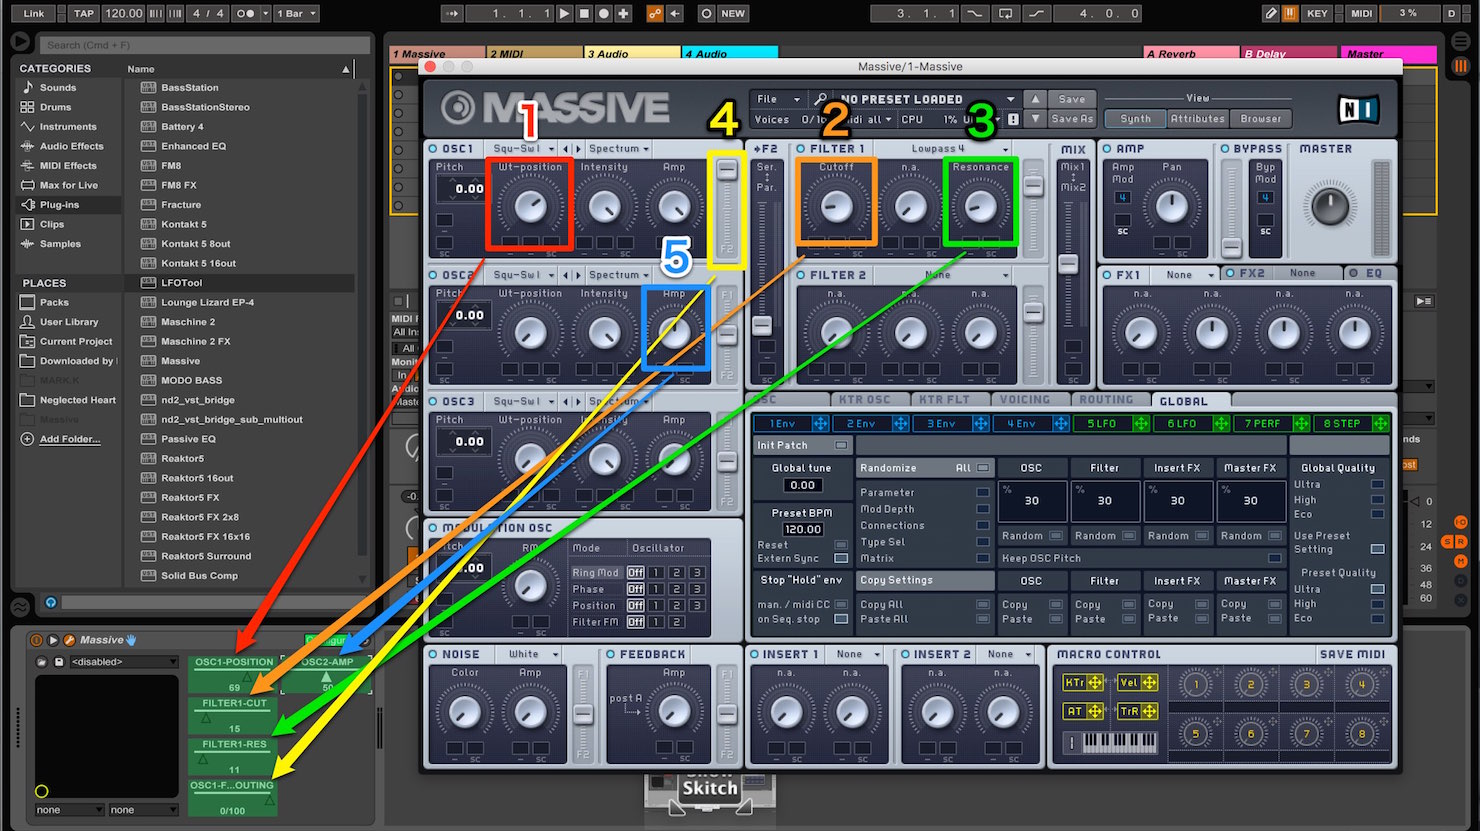Image resolution: width=1480 pixels, height=831 pixels.
Task: Click the Save preset button
Action: [1072, 99]
